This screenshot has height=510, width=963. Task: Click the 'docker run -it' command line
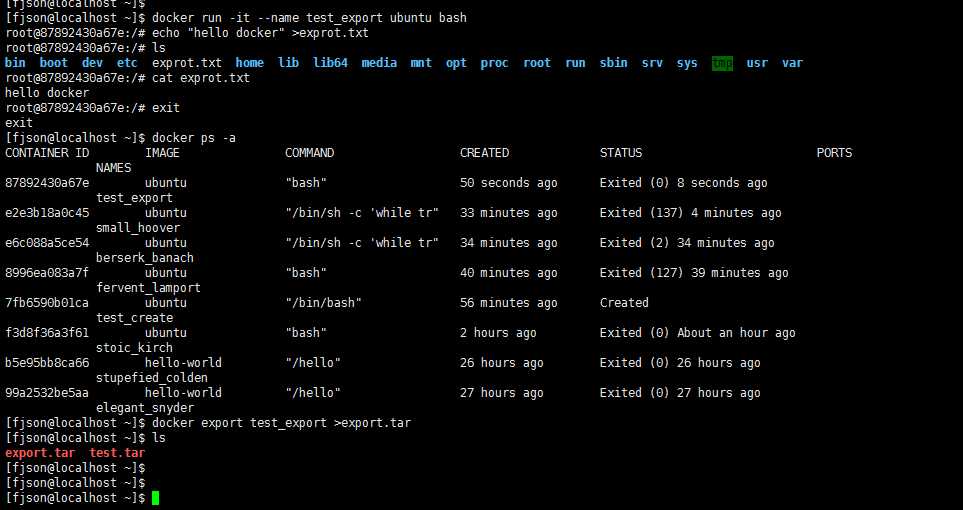309,18
